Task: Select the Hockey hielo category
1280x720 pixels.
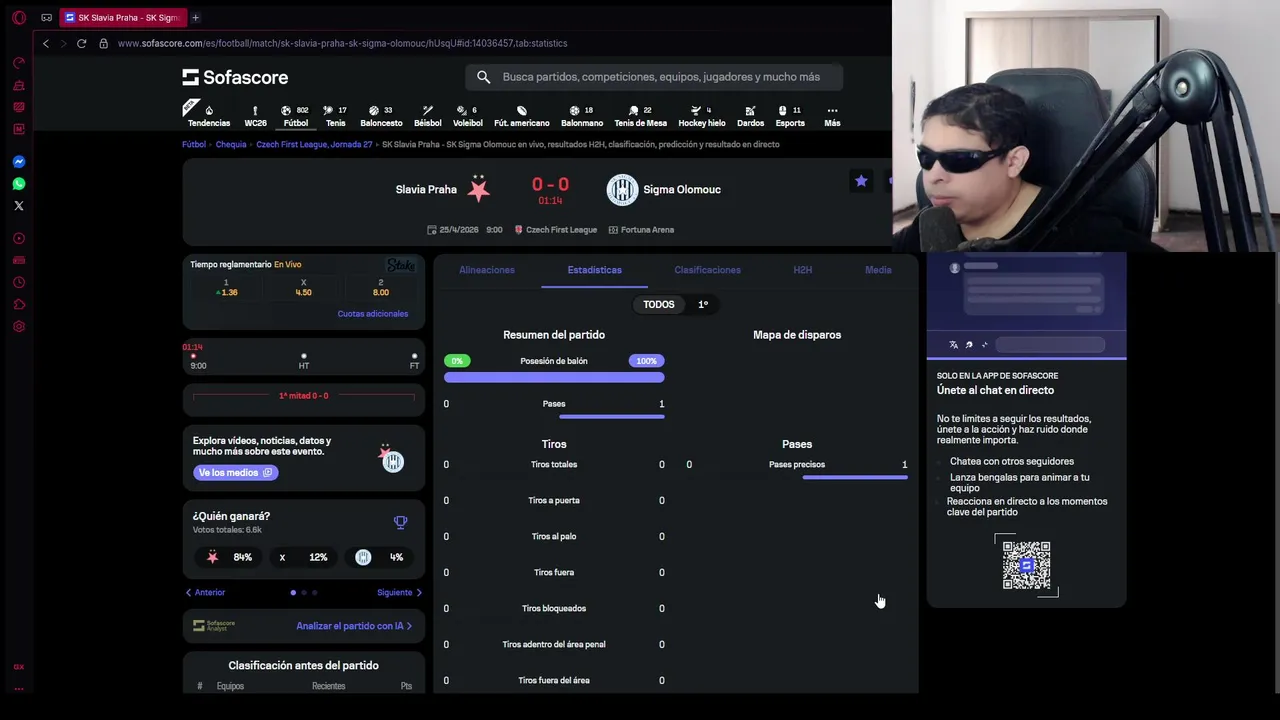Action: tap(702, 116)
